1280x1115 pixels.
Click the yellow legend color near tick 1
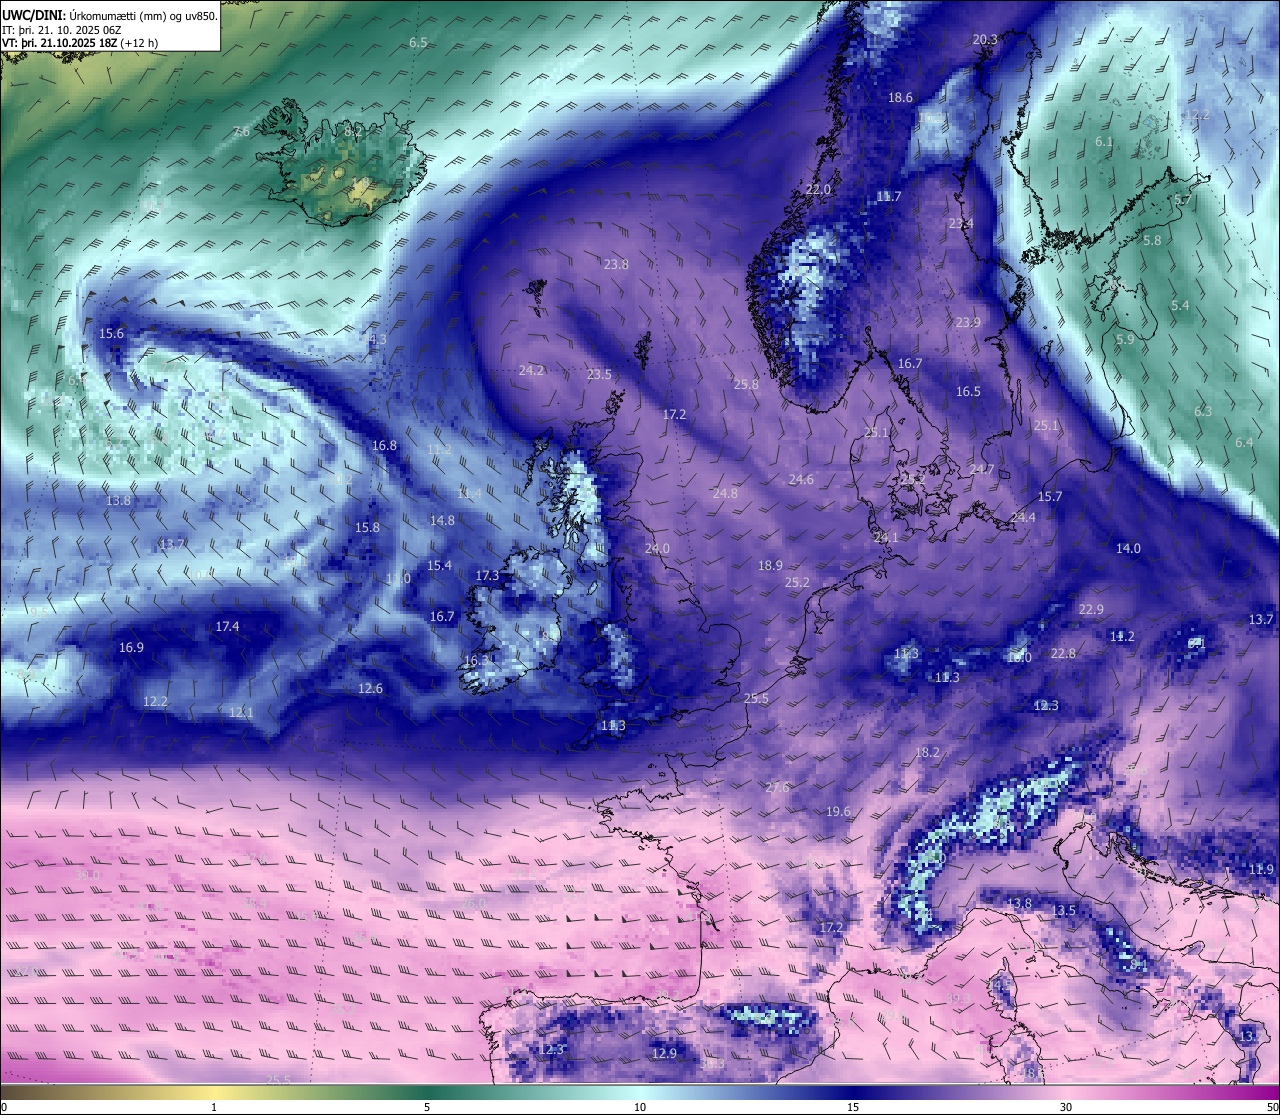point(214,1092)
